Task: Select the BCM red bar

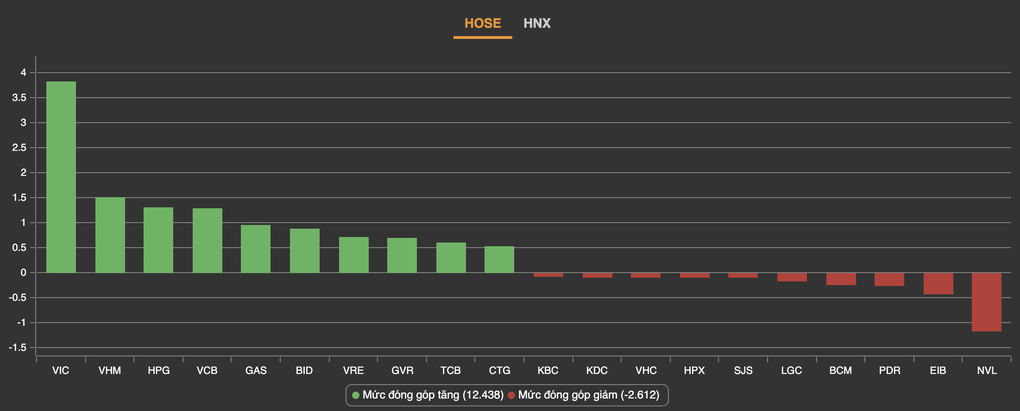Action: click(x=841, y=278)
